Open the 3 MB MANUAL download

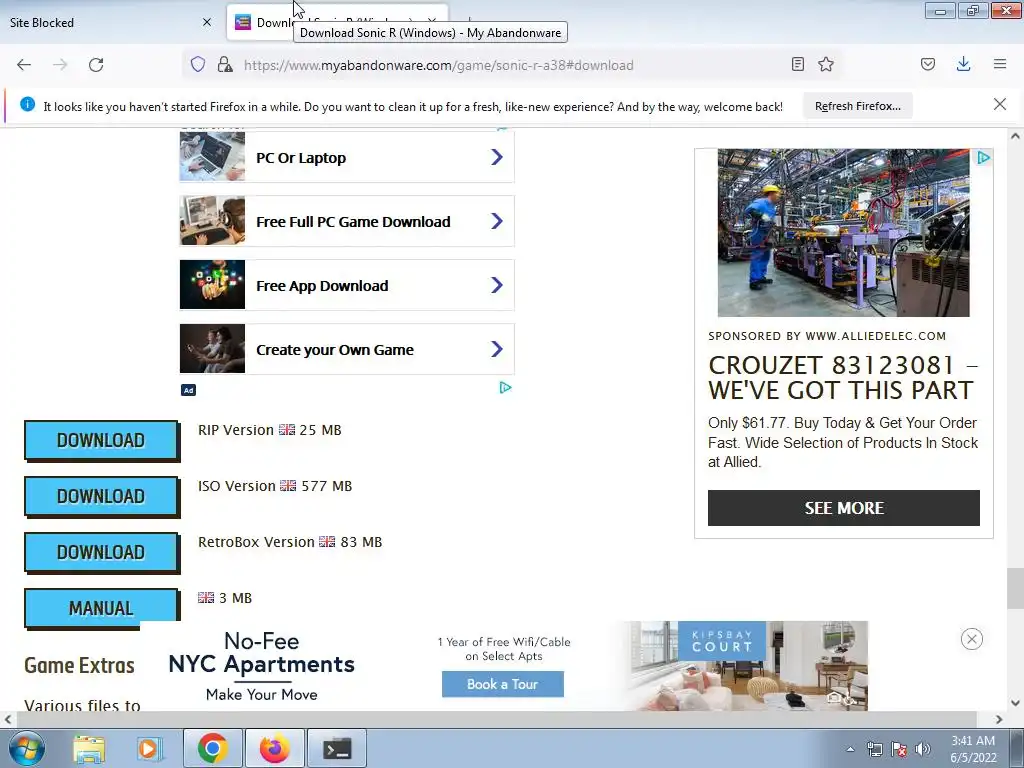101,608
